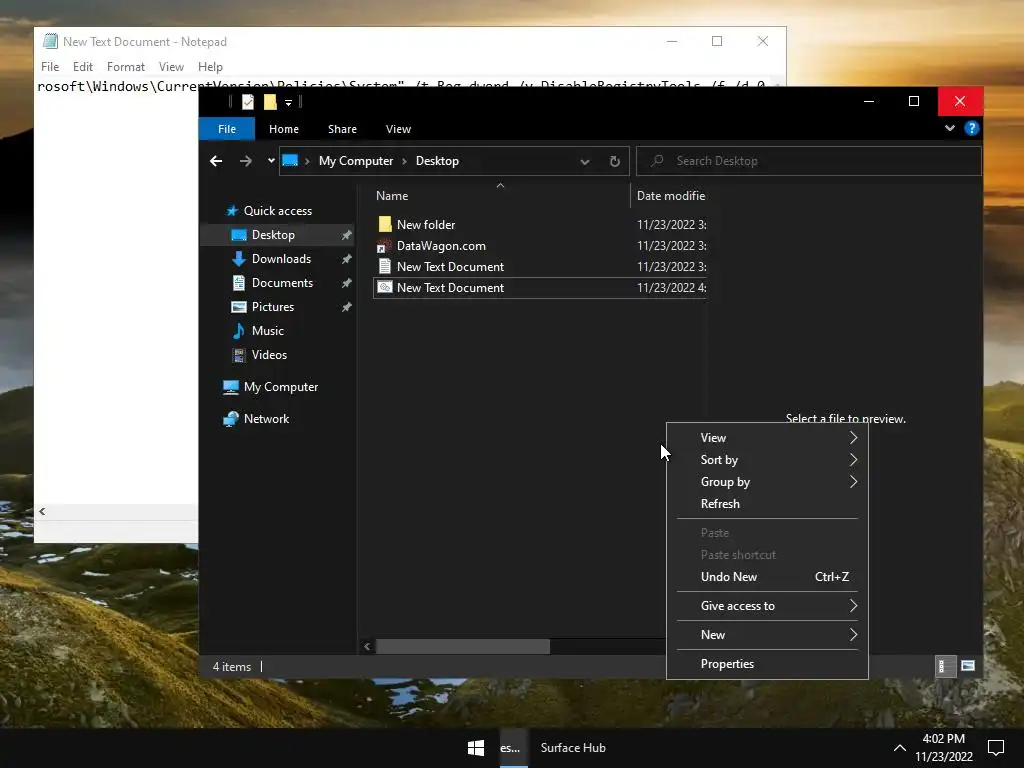Select Network in the navigation pane
This screenshot has width=1024, height=768.
tap(266, 419)
